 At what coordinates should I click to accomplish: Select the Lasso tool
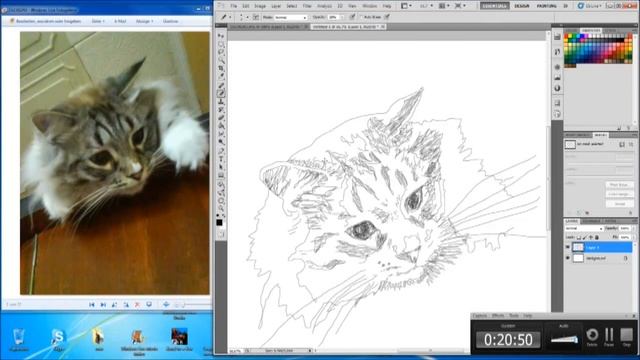[x=221, y=53]
